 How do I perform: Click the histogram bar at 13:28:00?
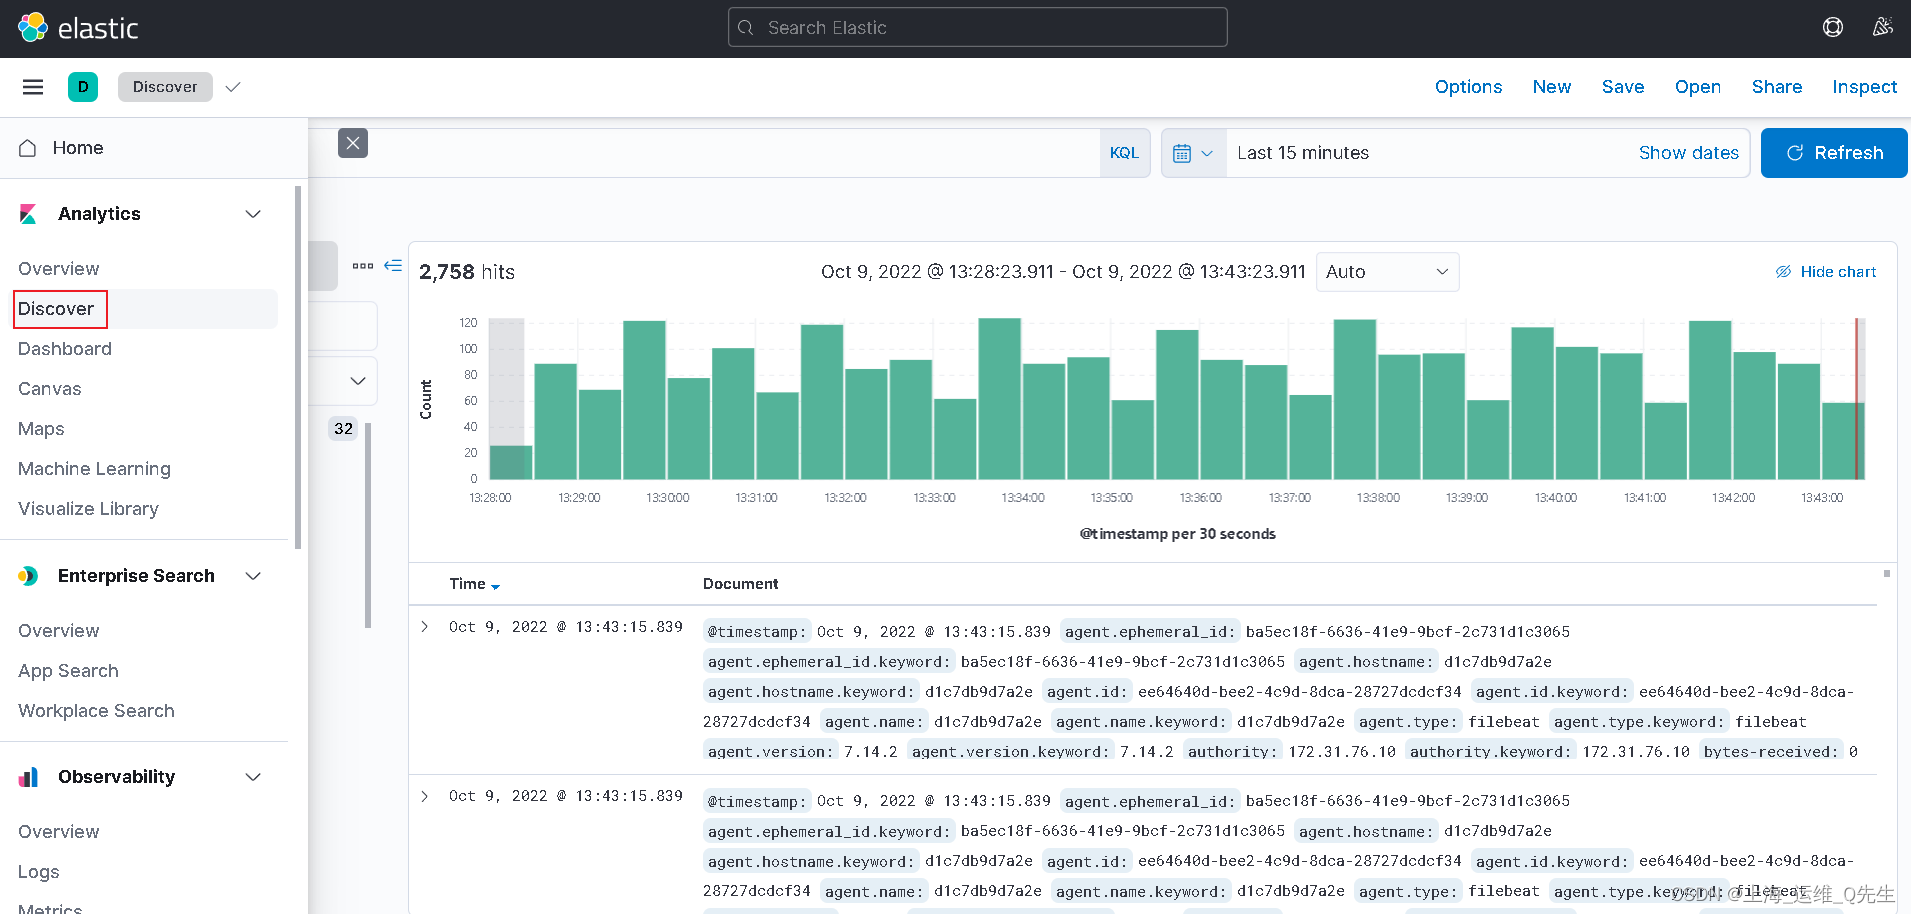pos(511,462)
